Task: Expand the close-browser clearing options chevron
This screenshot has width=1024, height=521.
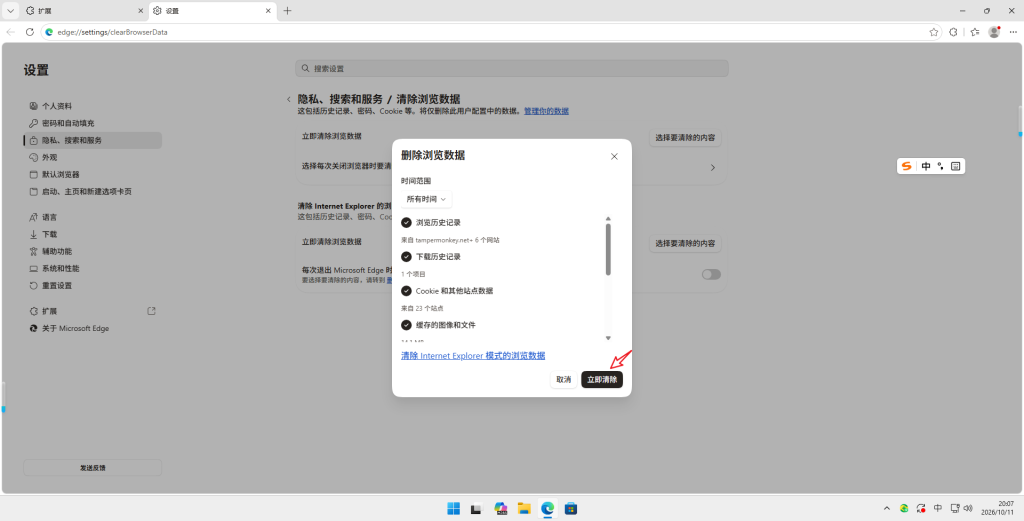Action: point(712,168)
